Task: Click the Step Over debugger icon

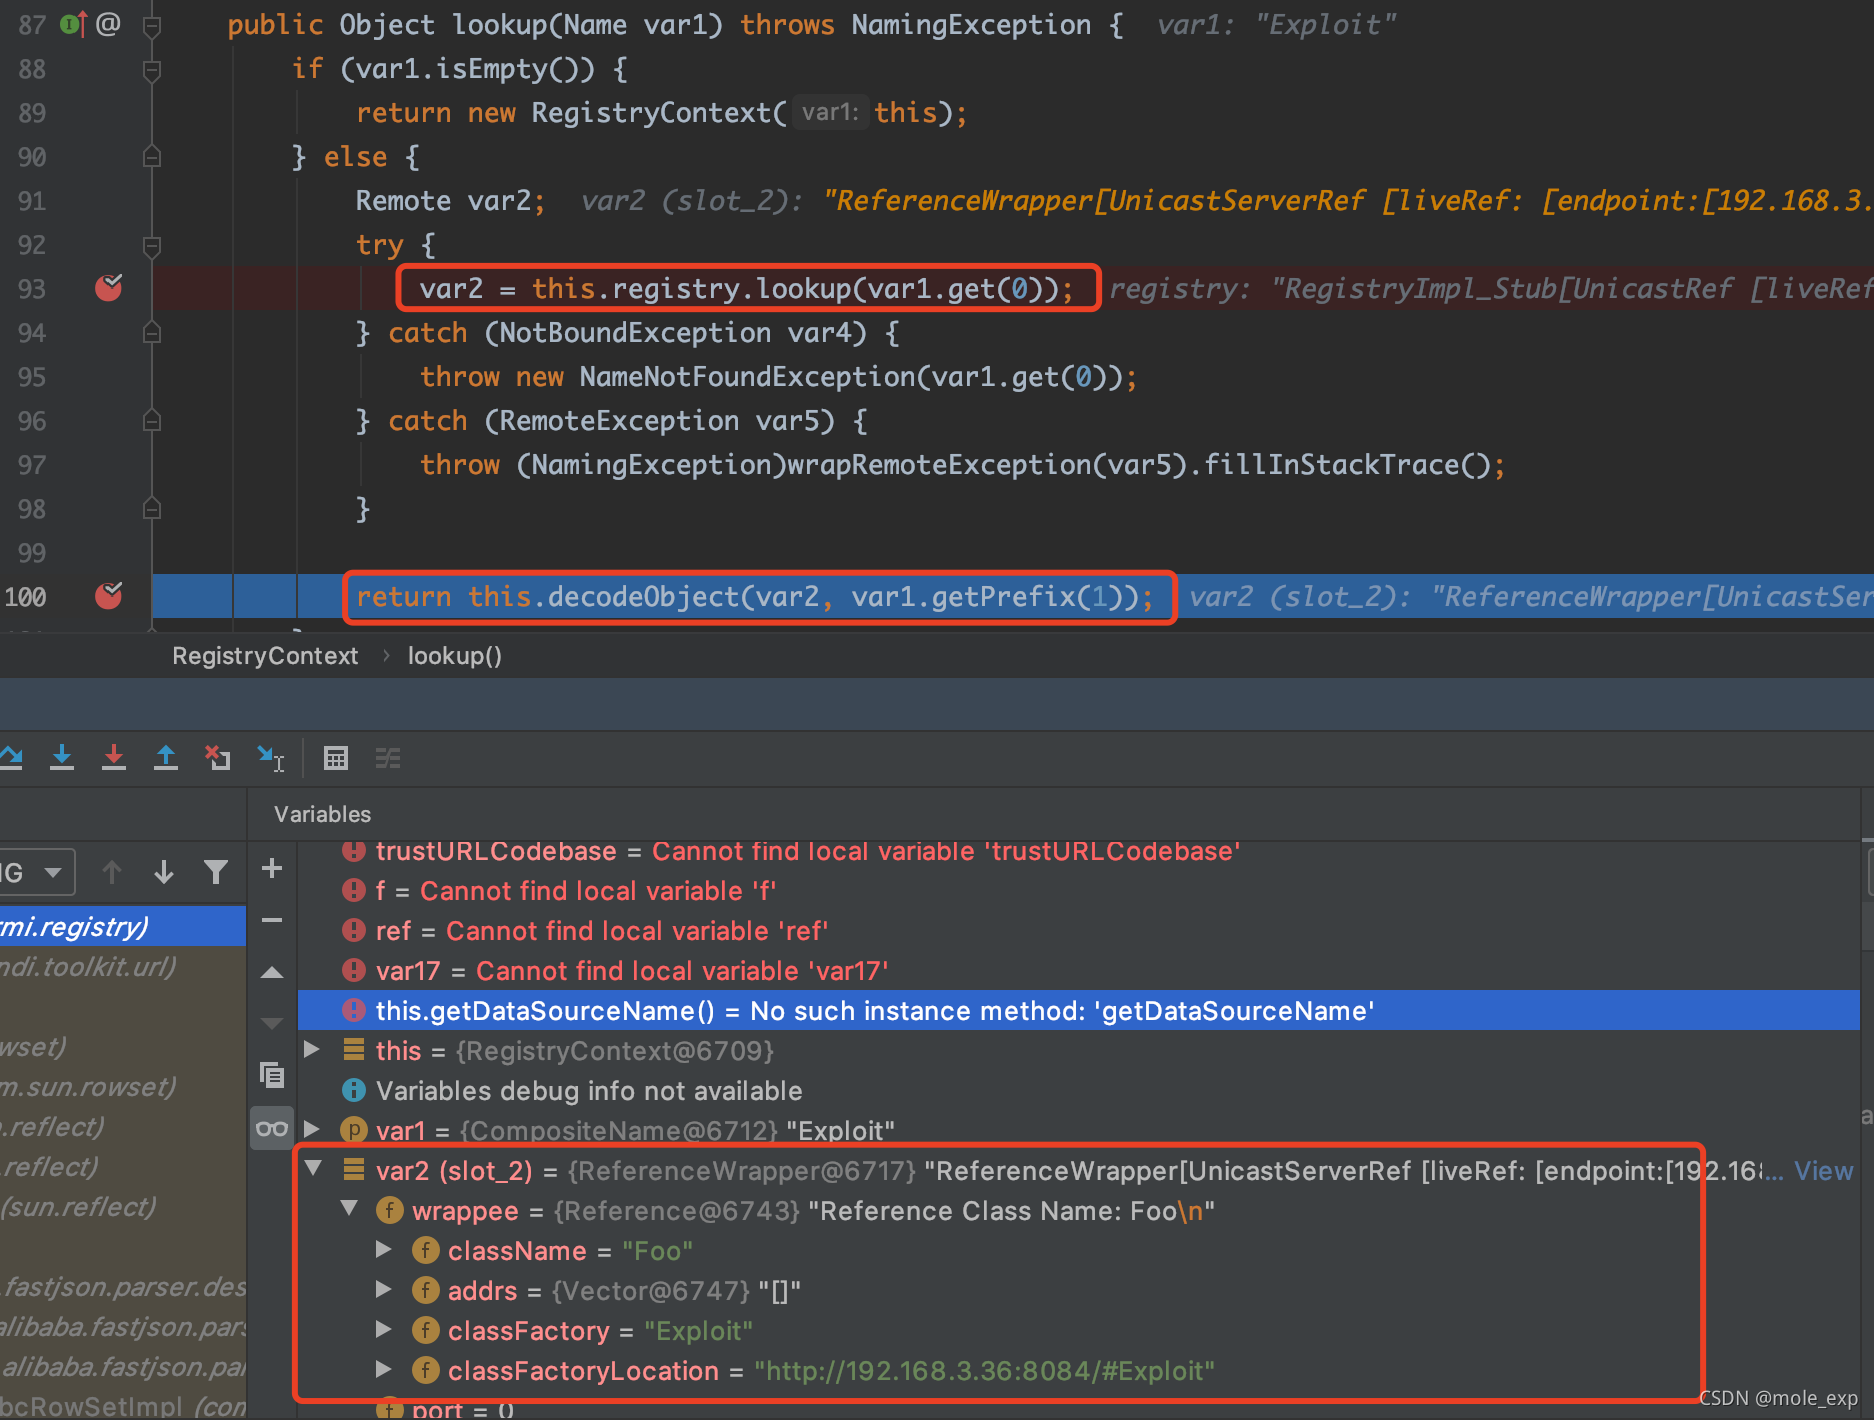Action: pos(10,758)
